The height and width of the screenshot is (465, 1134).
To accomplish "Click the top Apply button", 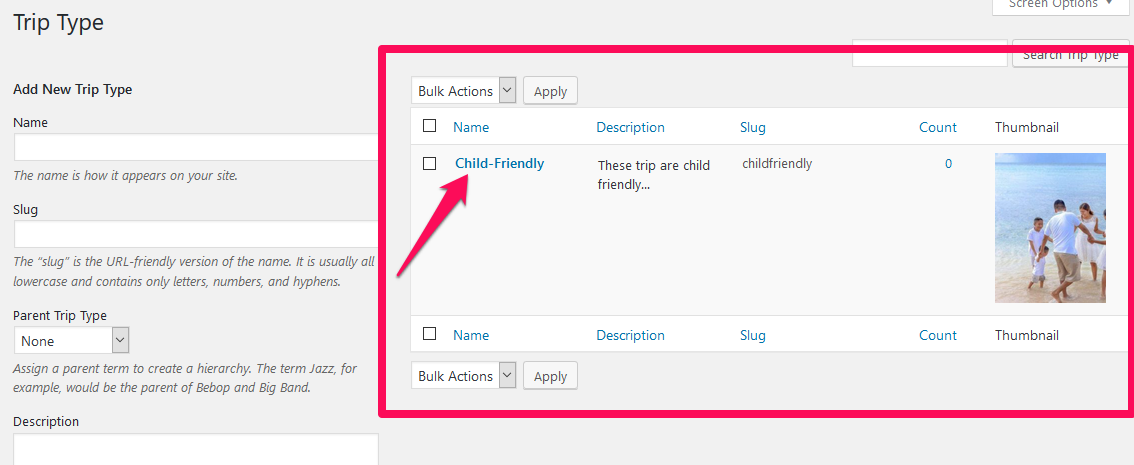I will (x=550, y=91).
